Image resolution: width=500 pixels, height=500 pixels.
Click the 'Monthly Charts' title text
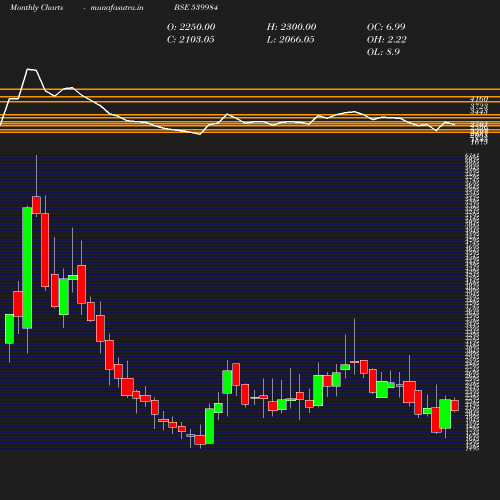pos(36,7)
